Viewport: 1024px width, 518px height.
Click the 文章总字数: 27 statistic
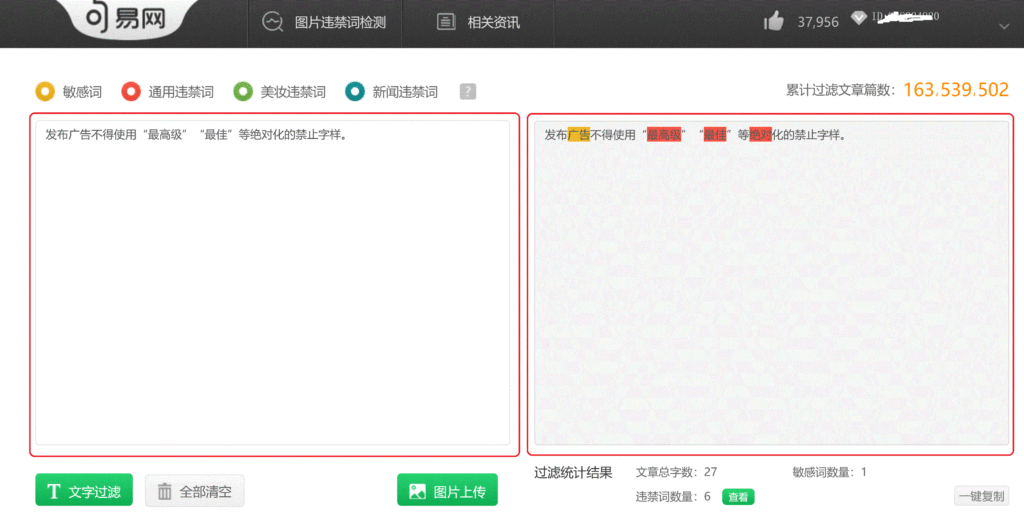[x=677, y=472]
